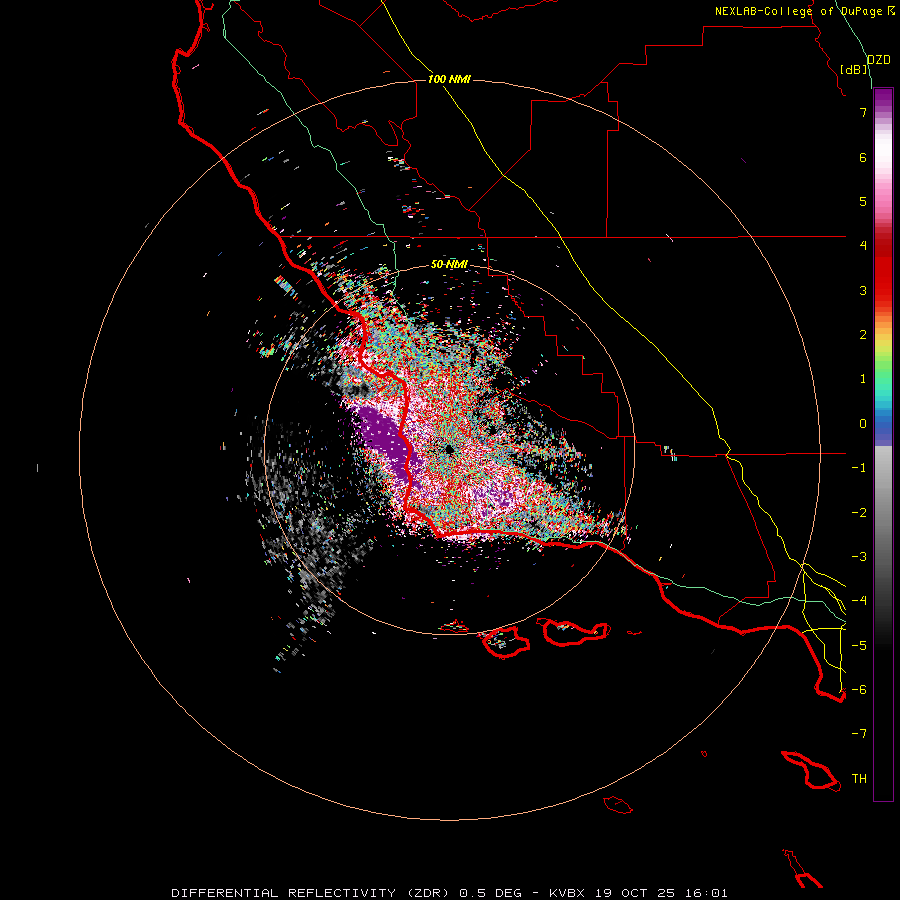Screen dimensions: 900x900
Task: Click the 2 value on color scale
Action: click(x=863, y=335)
